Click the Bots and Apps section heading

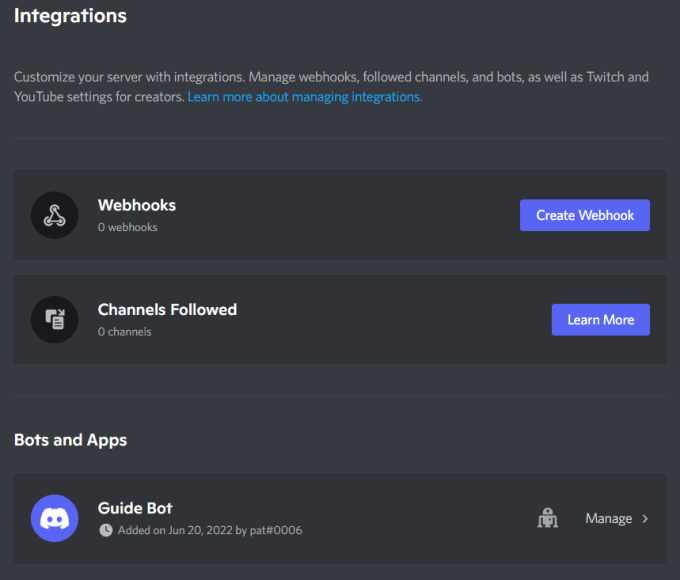70,440
